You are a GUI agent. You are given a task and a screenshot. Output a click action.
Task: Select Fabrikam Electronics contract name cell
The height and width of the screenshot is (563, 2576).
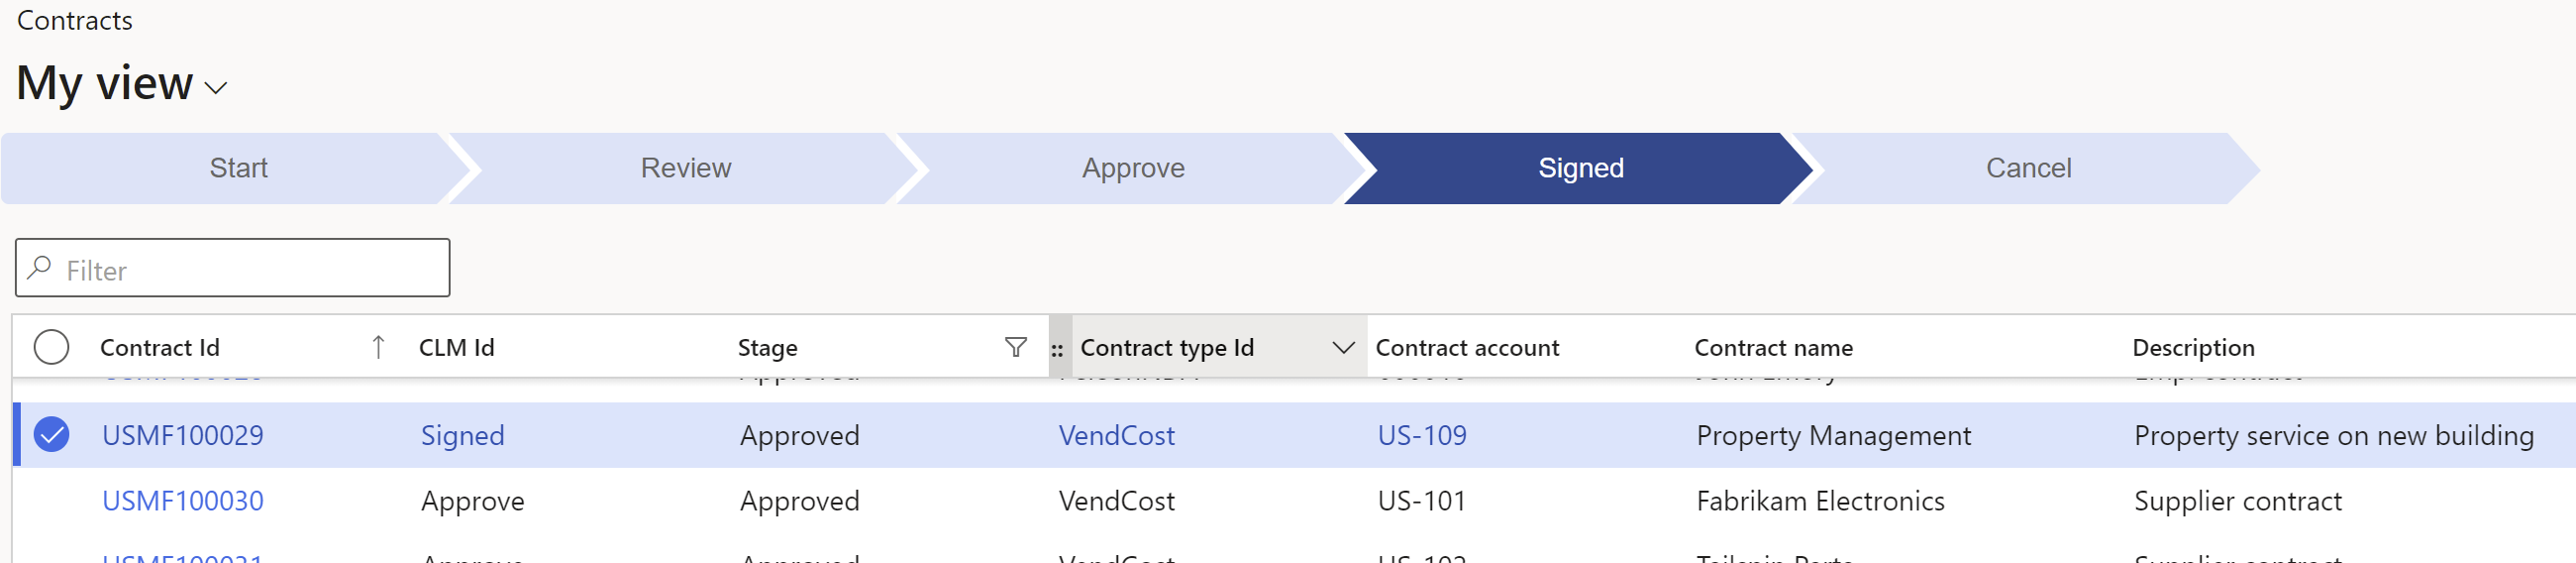click(x=1820, y=500)
